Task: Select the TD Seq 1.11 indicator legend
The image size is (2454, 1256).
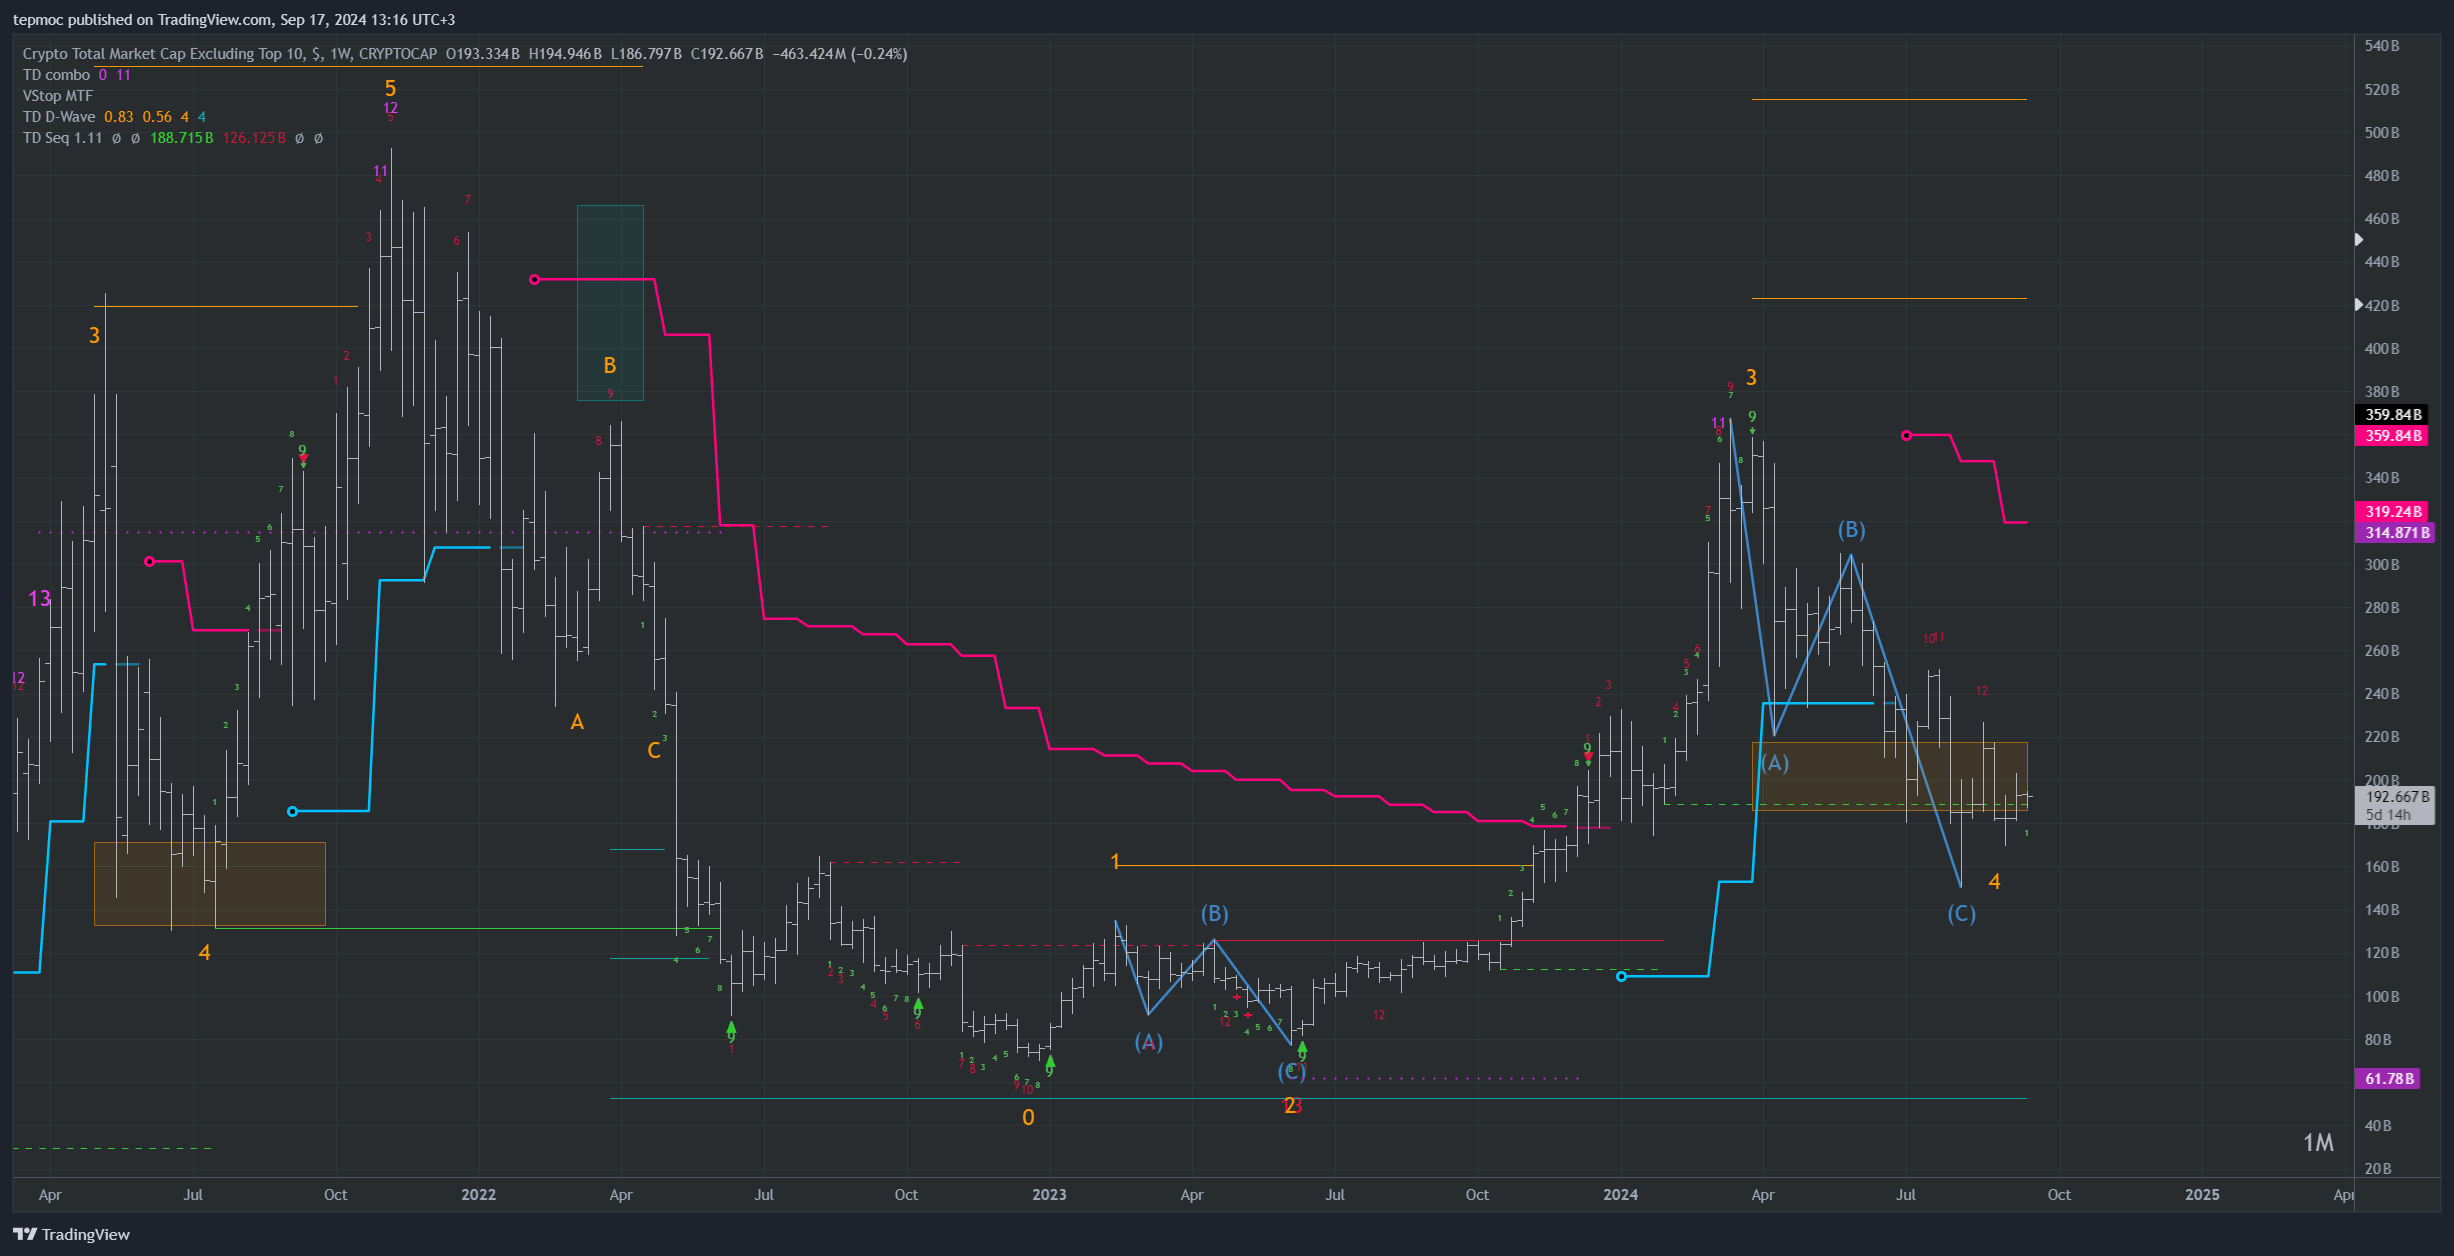Action: [62, 138]
